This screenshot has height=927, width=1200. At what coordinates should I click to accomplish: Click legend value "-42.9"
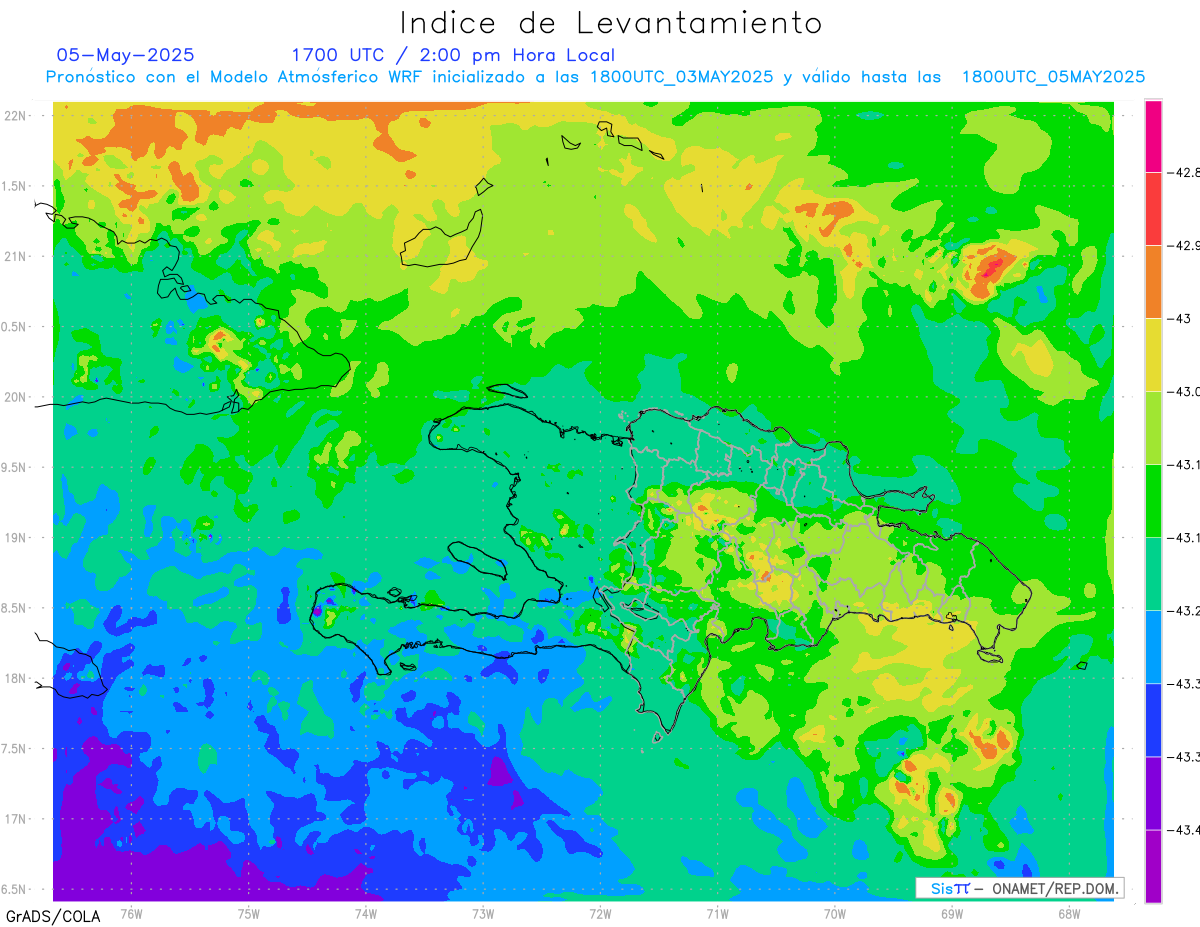pos(1184,245)
